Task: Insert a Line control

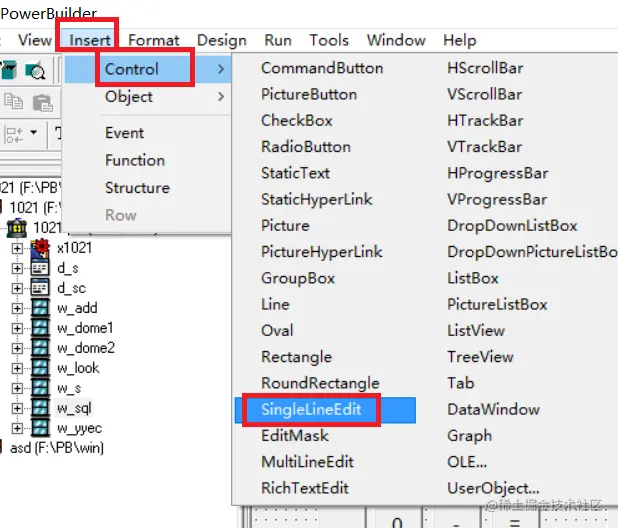Action: coord(275,304)
